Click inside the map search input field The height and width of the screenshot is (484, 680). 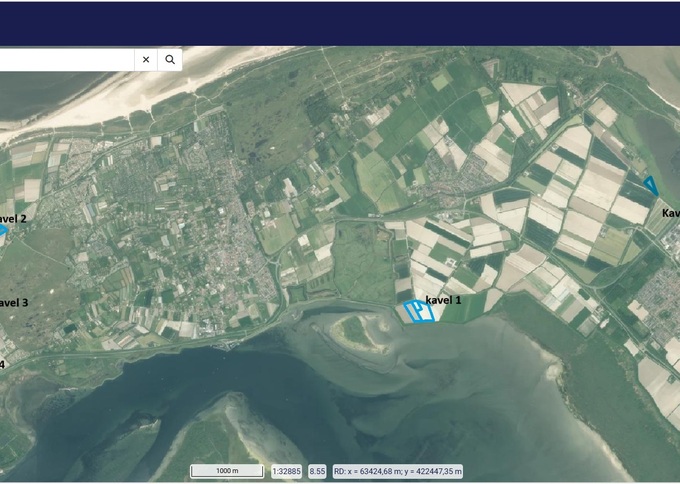click(x=67, y=59)
